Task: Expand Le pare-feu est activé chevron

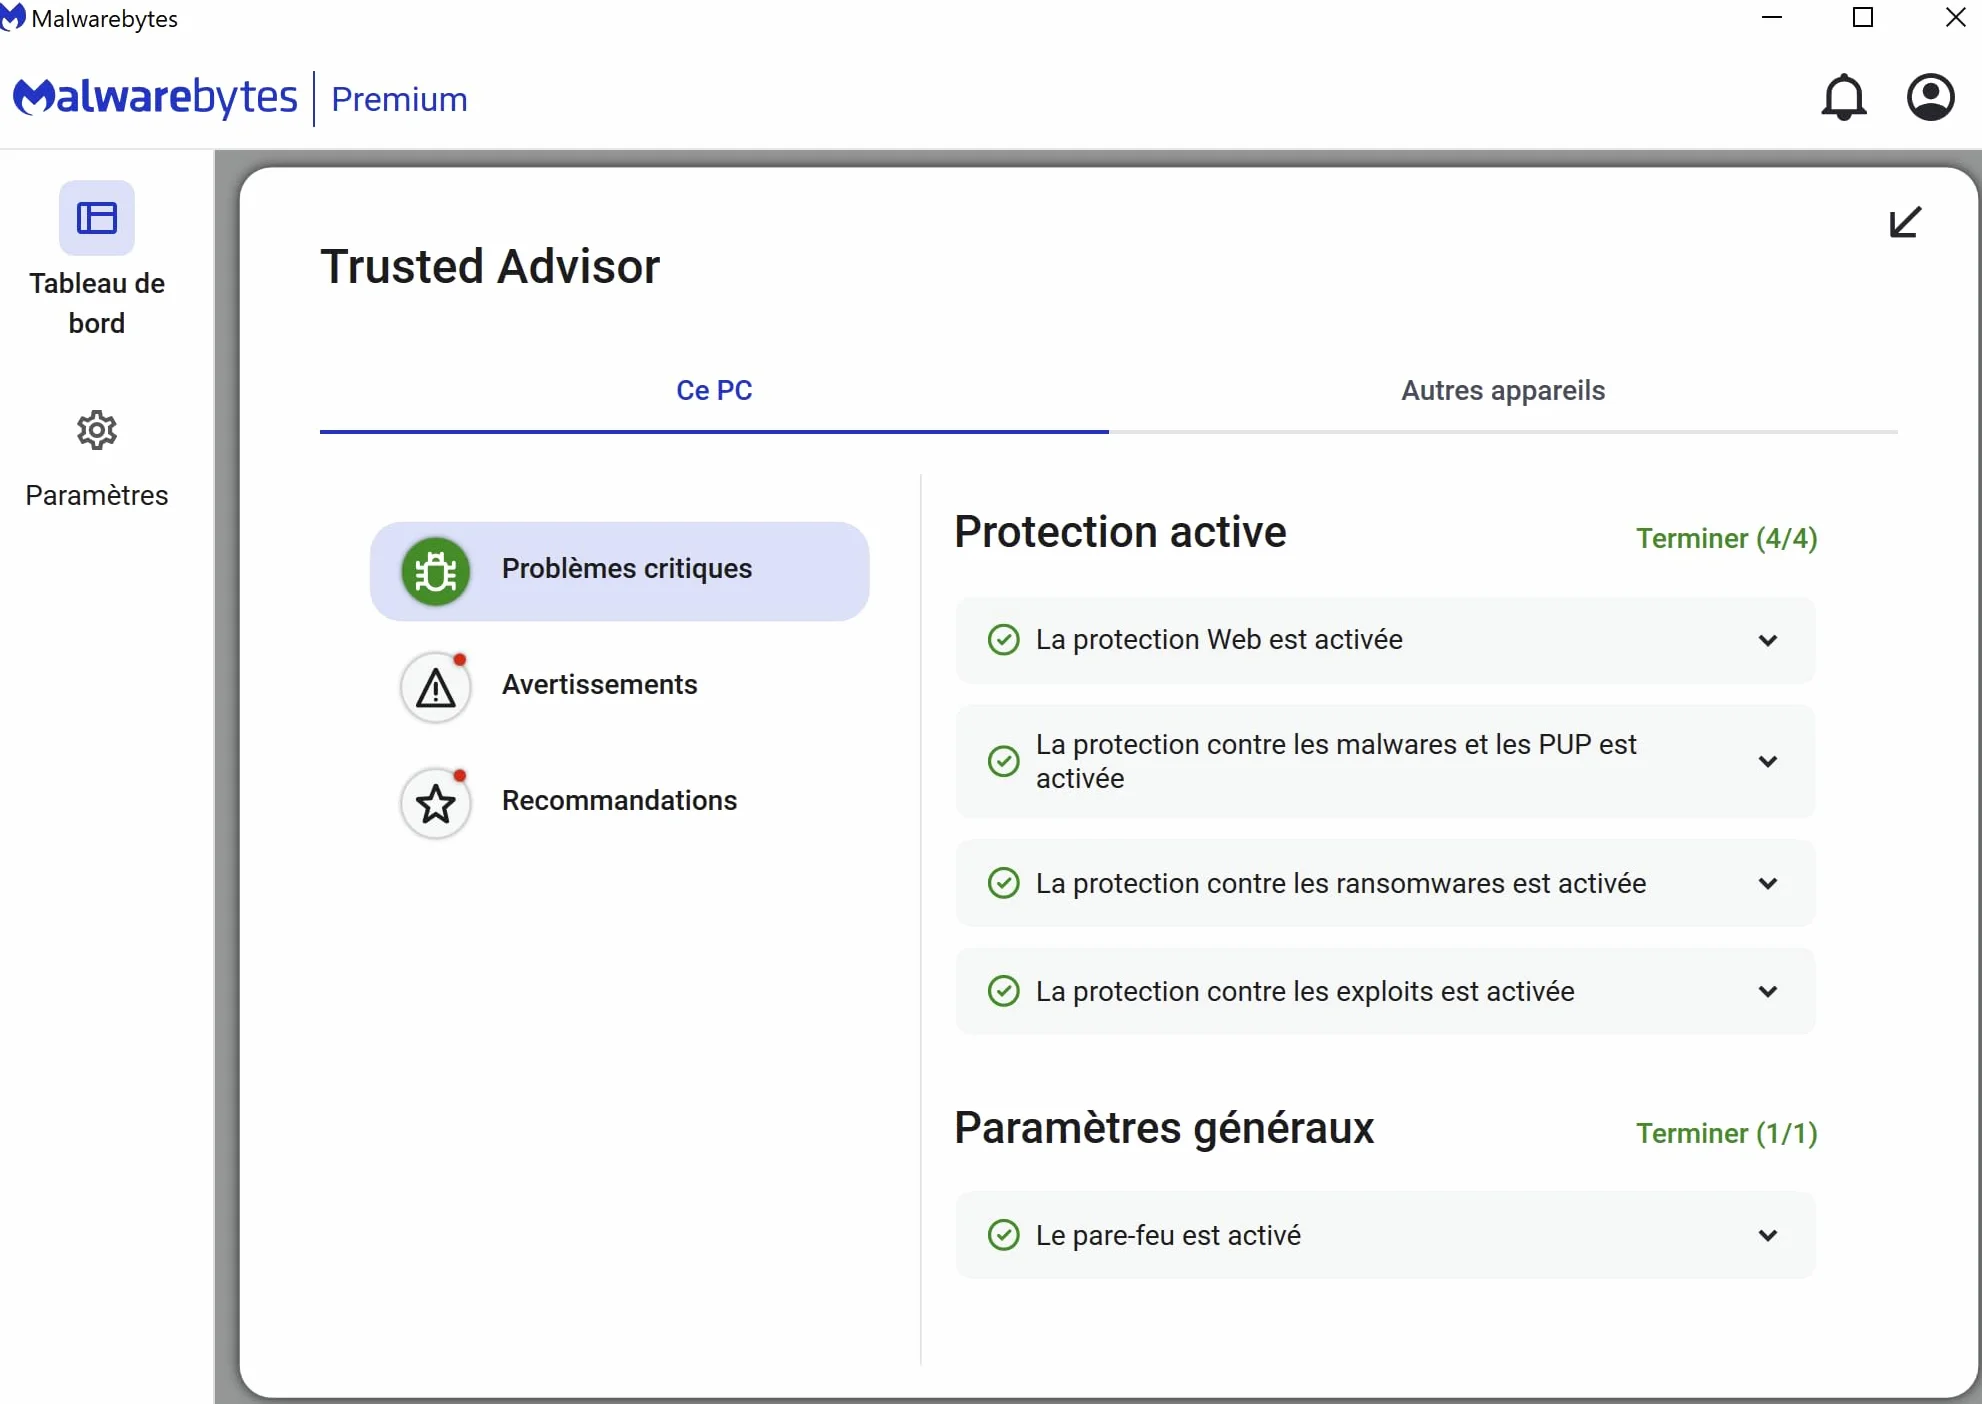Action: coord(1768,1236)
